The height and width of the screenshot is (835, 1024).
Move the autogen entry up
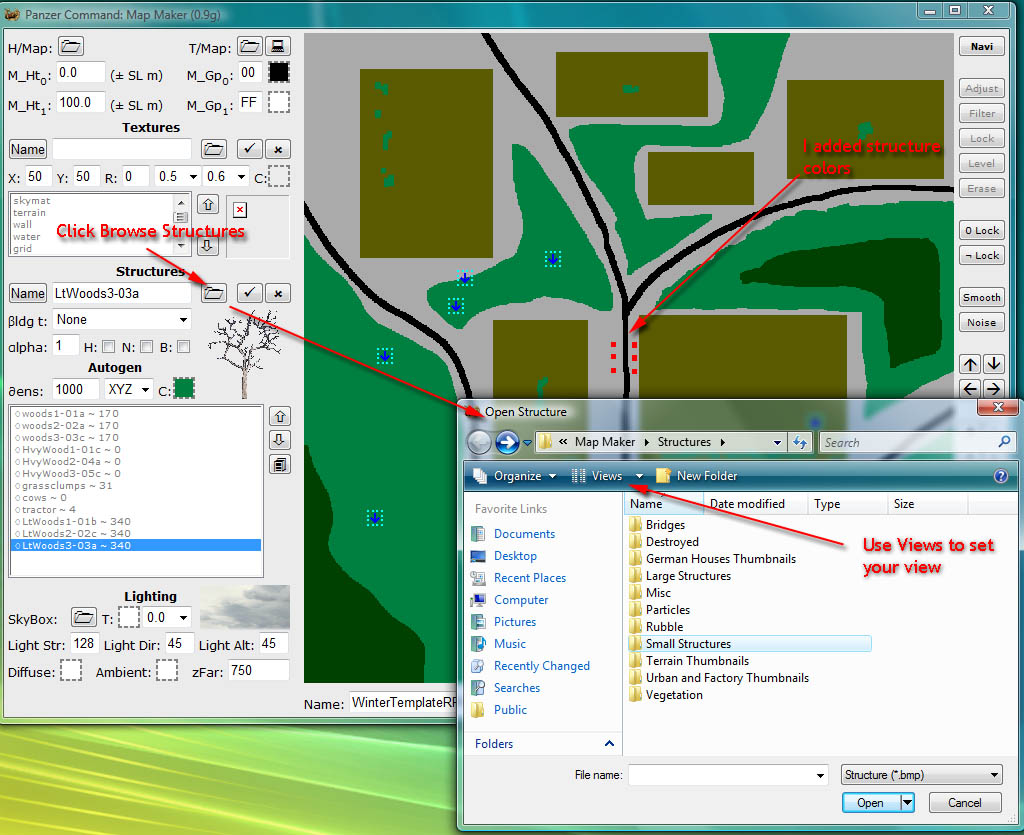280,417
